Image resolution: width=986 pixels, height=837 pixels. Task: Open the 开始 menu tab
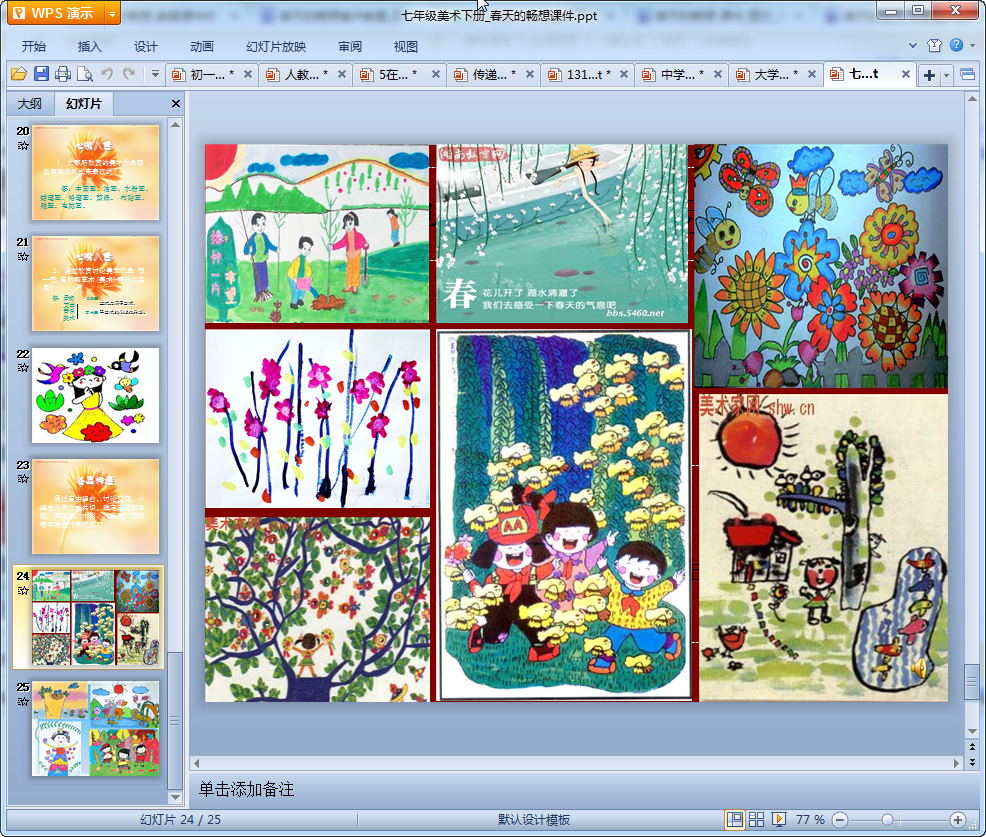point(34,47)
